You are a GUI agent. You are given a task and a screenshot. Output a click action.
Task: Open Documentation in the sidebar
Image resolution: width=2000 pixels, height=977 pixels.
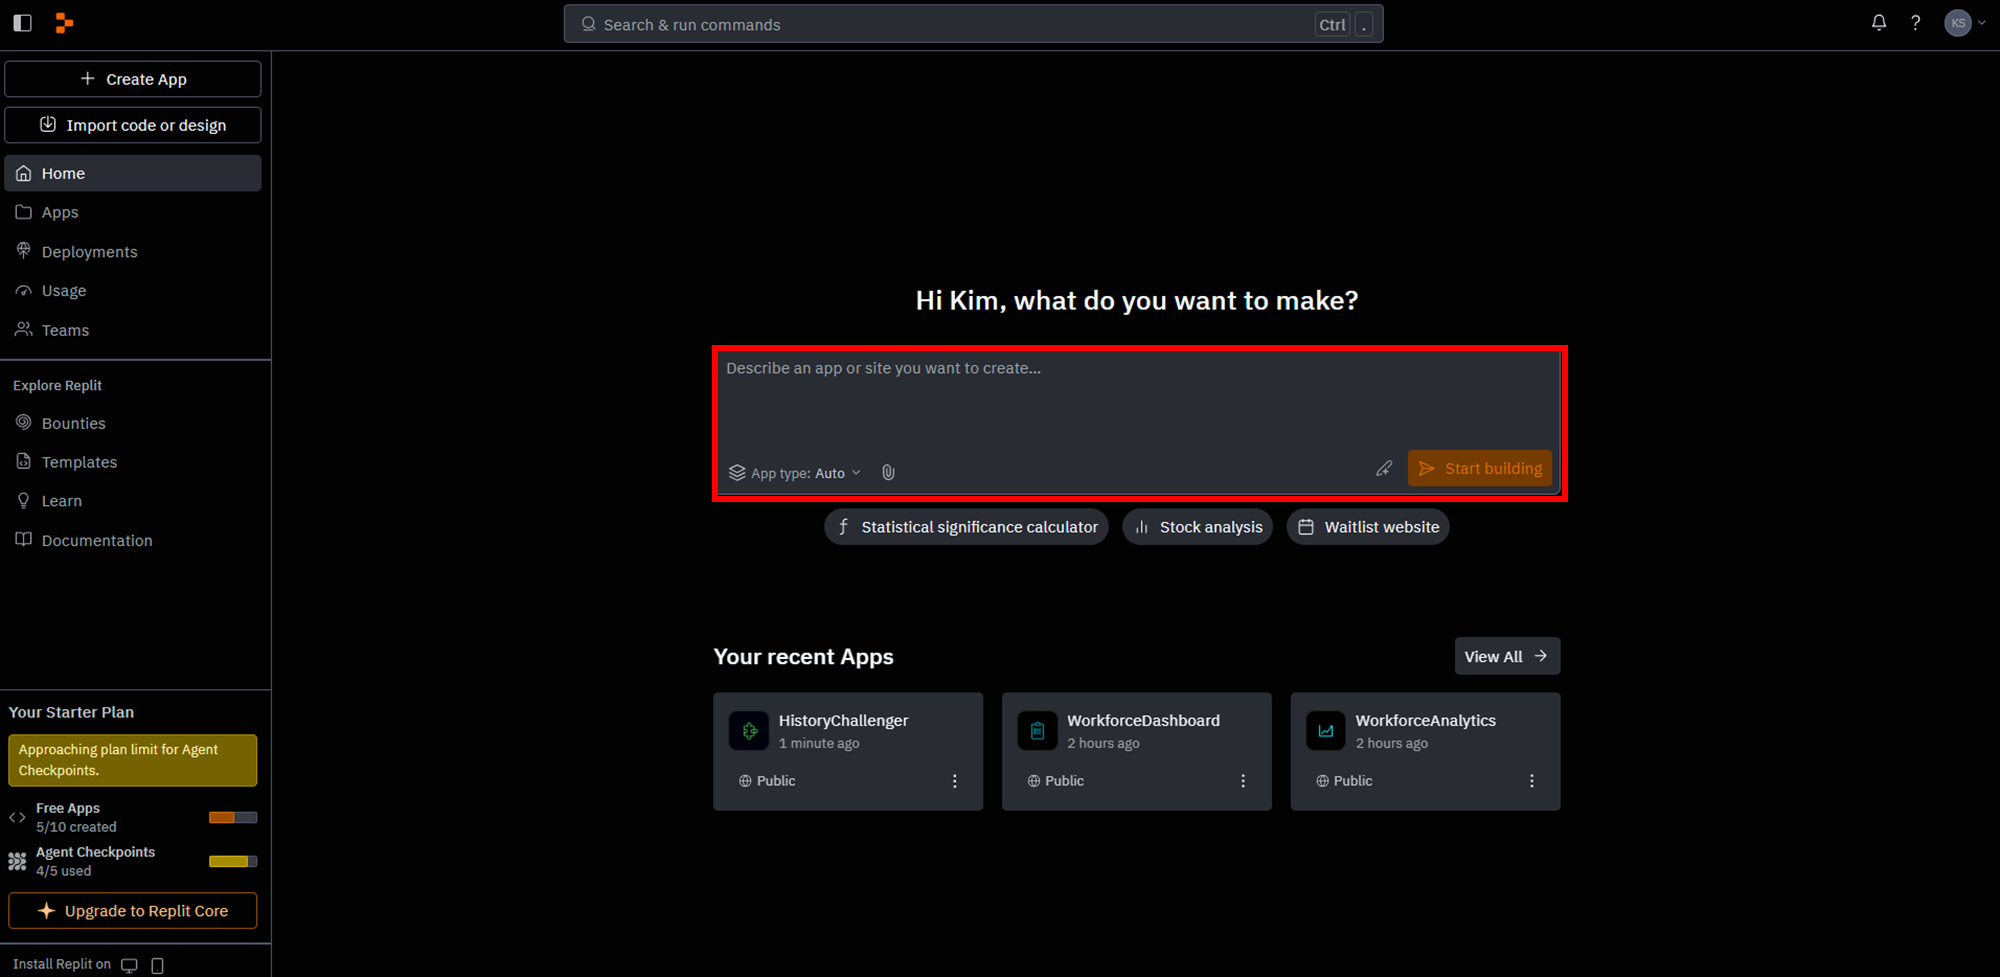click(133, 540)
